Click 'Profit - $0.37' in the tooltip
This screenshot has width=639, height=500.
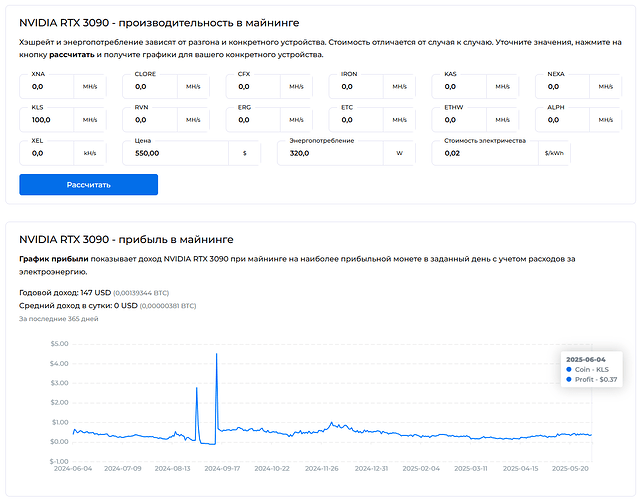tap(596, 379)
